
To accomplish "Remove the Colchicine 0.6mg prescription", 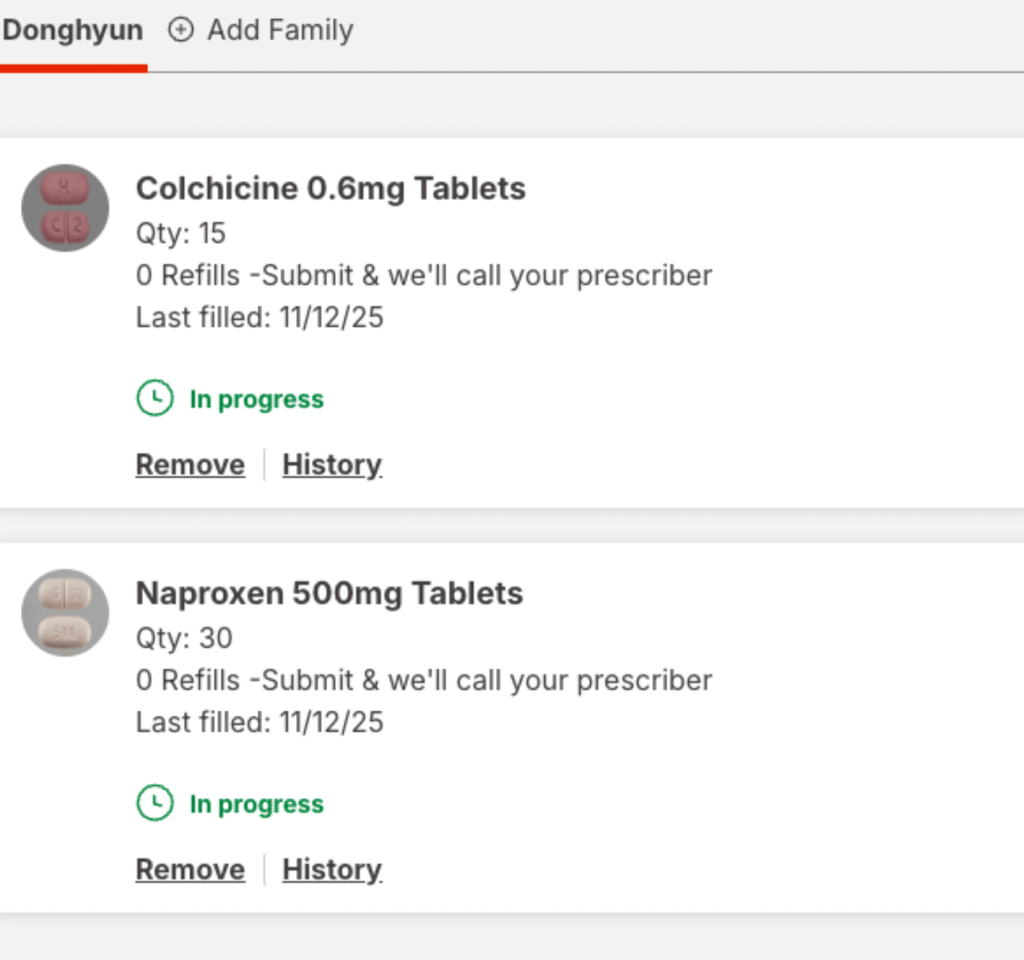I will (190, 465).
